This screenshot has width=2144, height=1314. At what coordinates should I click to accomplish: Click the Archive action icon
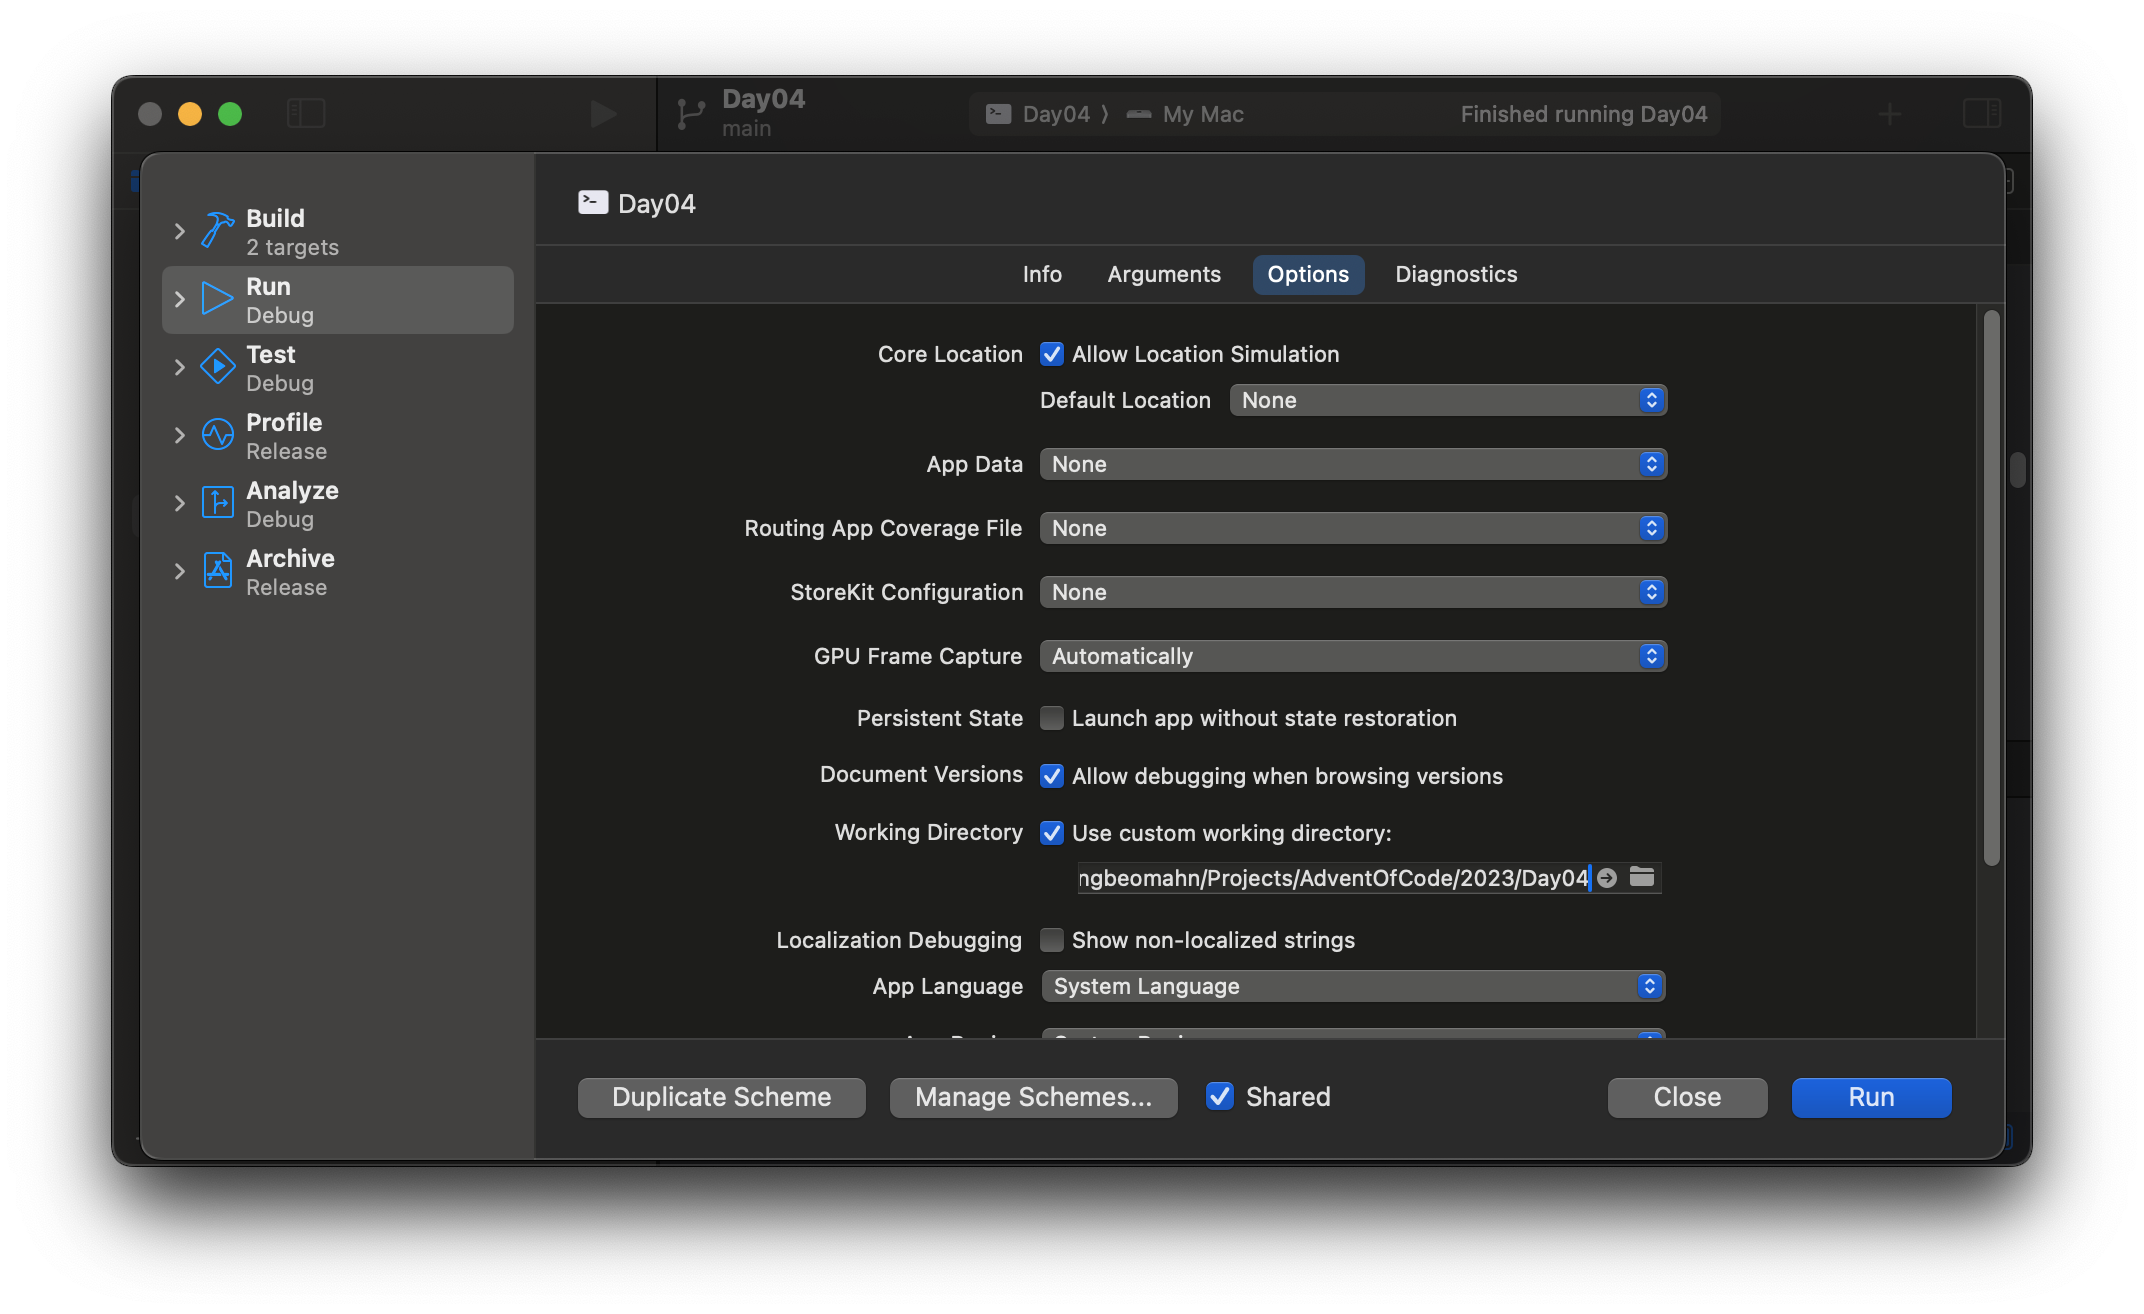(x=217, y=571)
